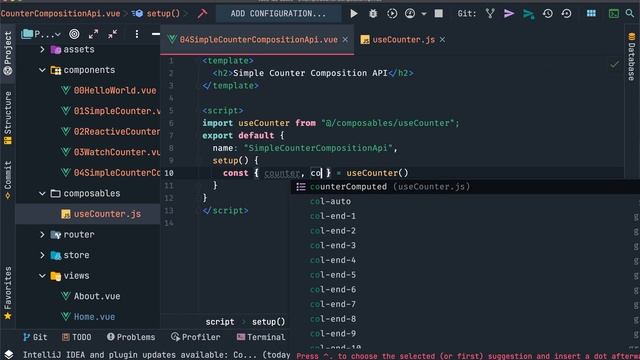Click CounterCompositionApi.vue breadcrumb in navigation bar

60,13
